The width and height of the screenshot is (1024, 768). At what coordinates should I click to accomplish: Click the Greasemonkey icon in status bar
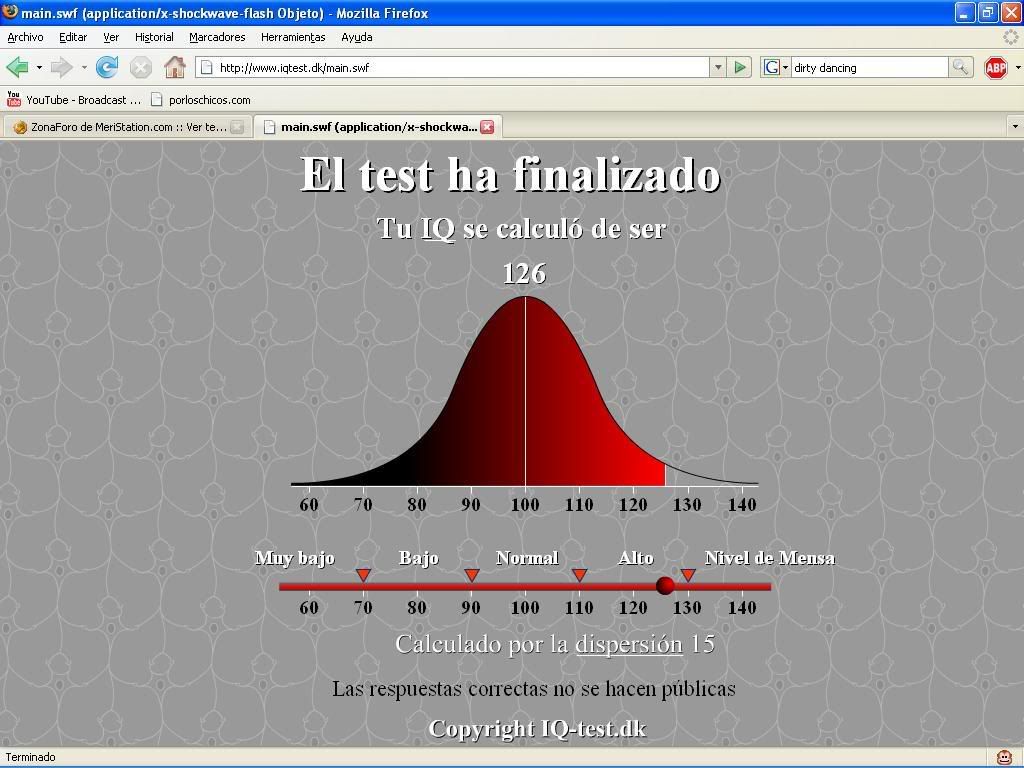pyautogui.click(x=1004, y=757)
